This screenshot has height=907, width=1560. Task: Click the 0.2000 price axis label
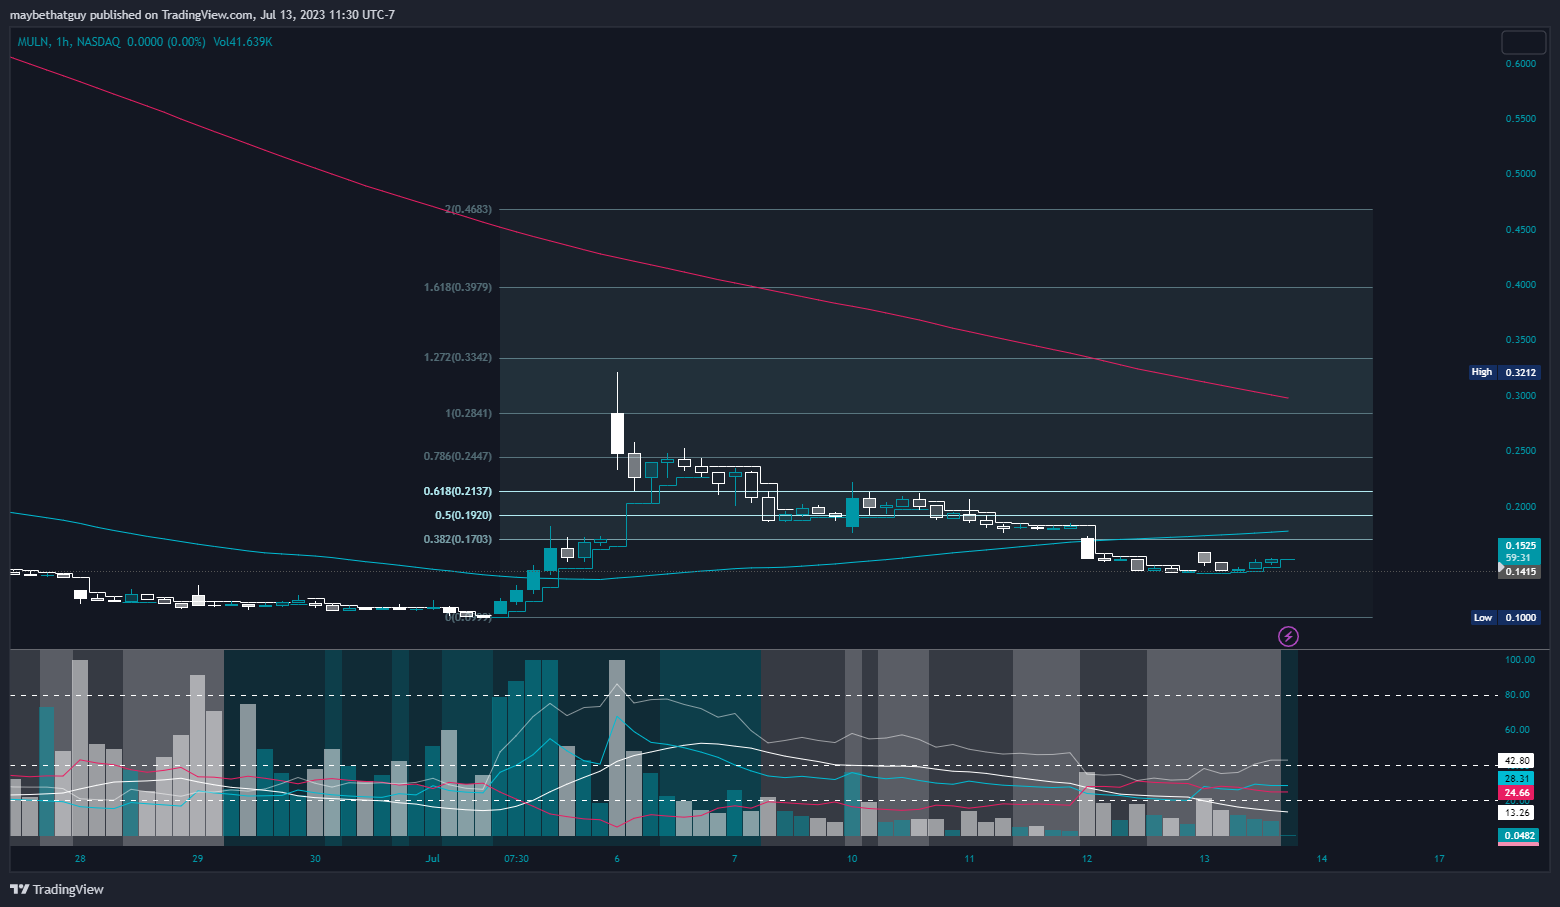click(x=1520, y=506)
